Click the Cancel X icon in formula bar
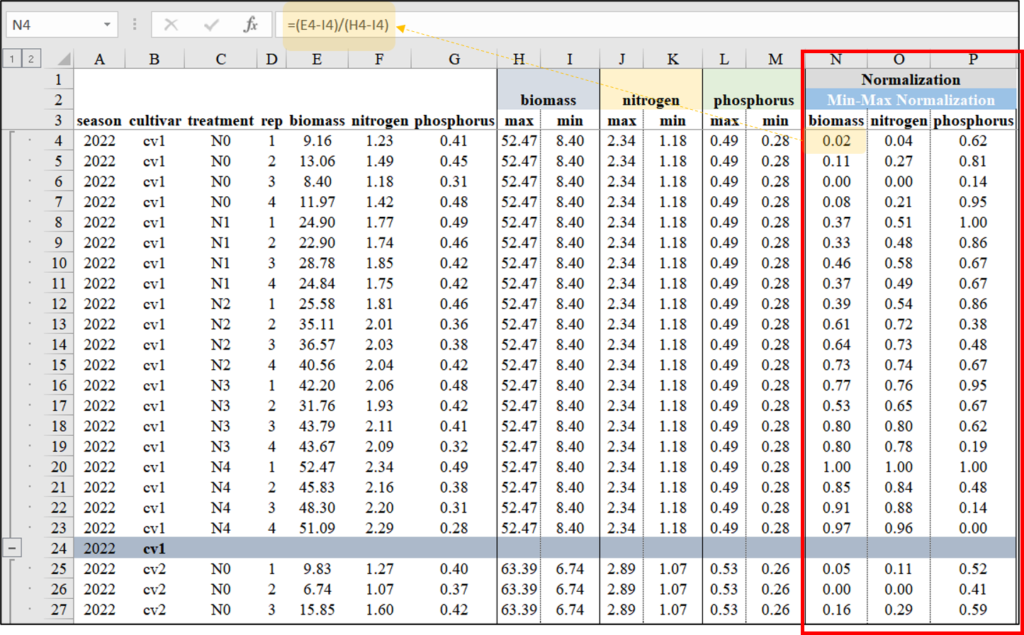 pos(172,25)
